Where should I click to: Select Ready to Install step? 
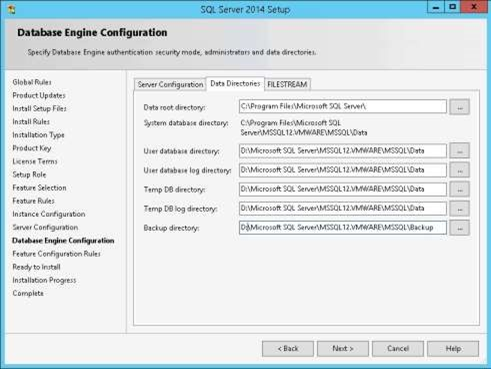(36, 267)
